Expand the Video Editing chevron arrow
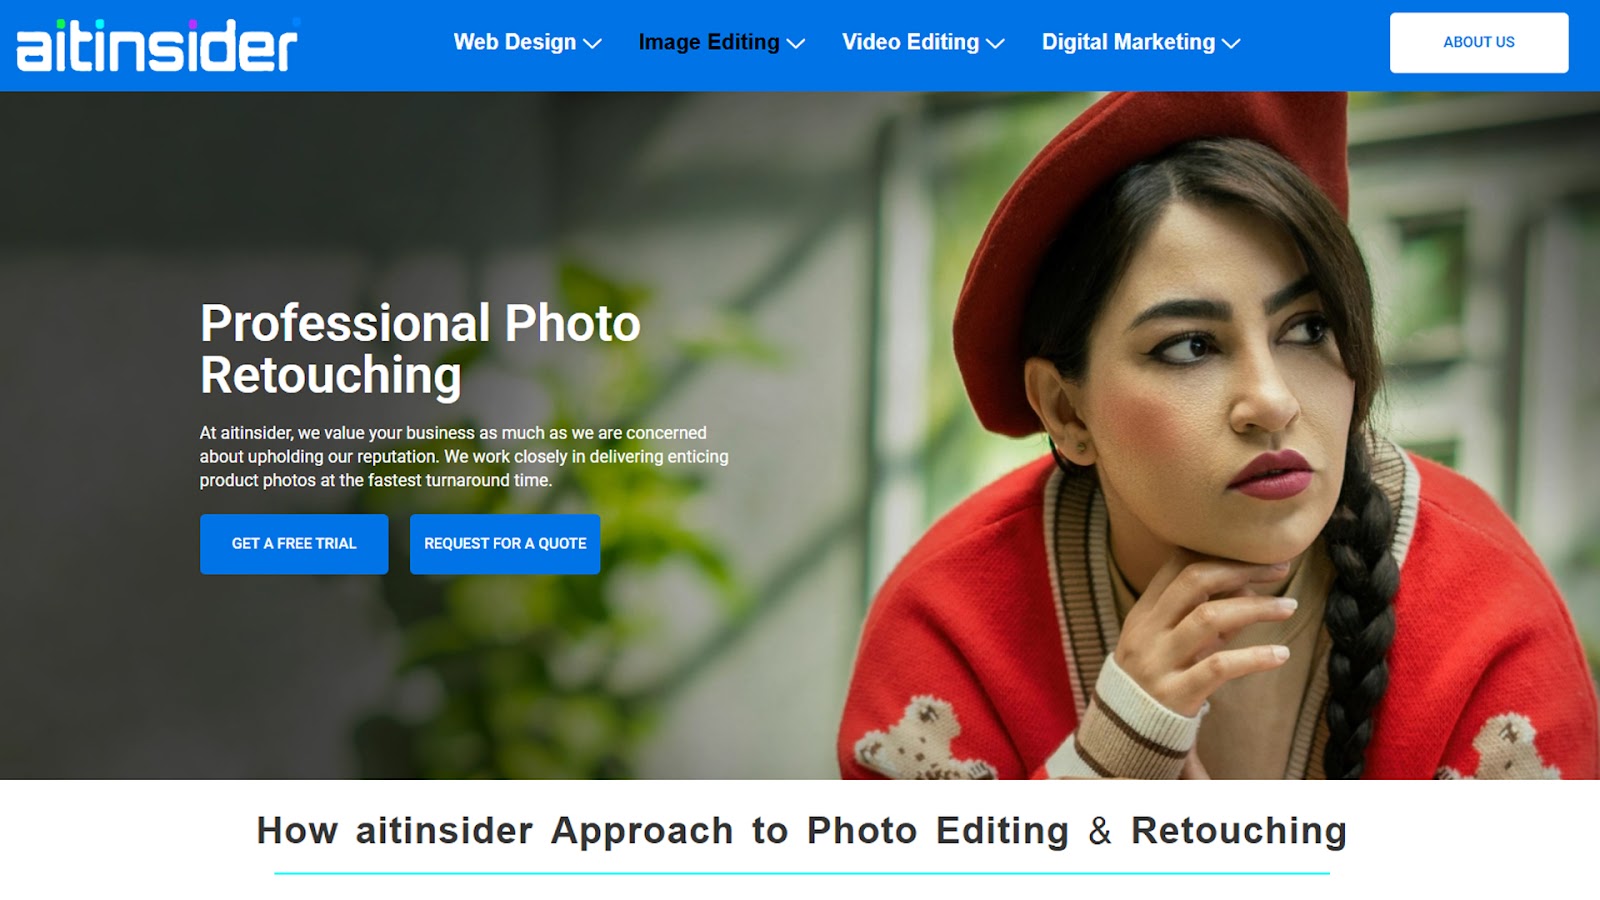 [x=995, y=44]
